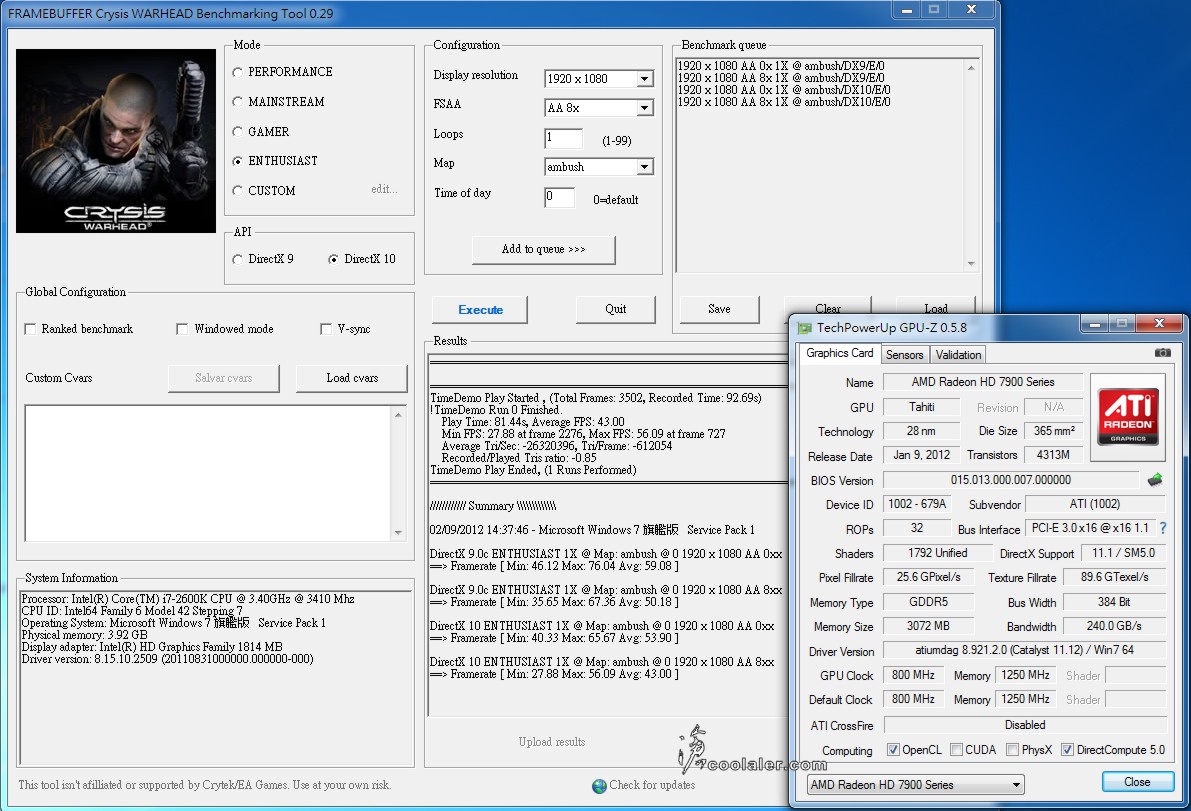Click the Save queue button

[x=719, y=309]
